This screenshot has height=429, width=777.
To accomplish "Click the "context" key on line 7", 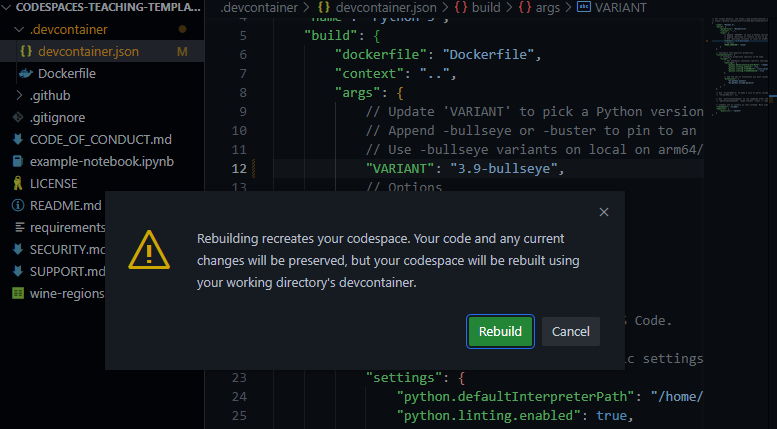I will point(369,73).
